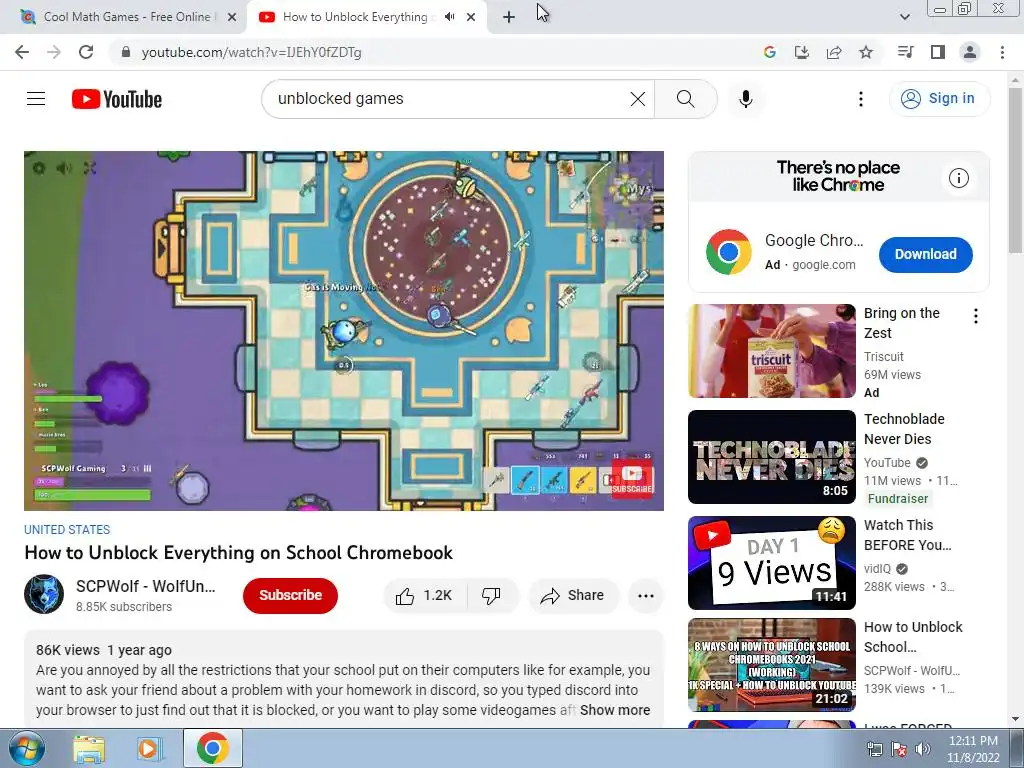Screen dimensions: 1024x768
Task: Click the How to Unblock School... title
Action: pos(913,637)
